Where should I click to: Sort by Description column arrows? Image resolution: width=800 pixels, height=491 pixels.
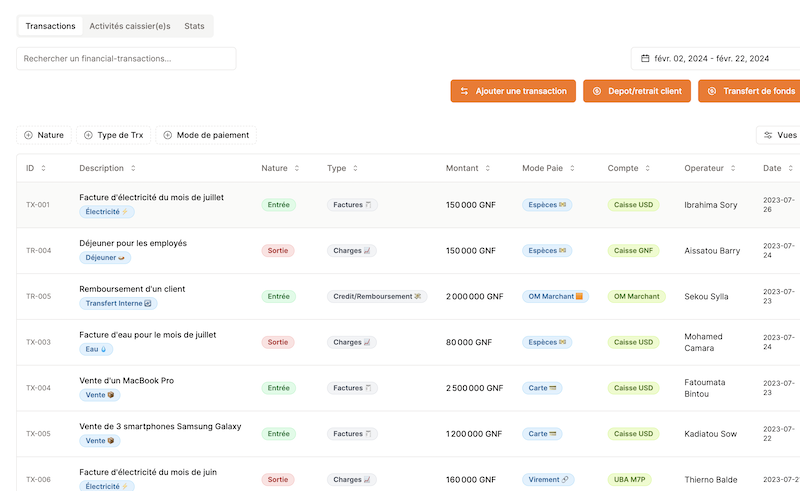pos(133,168)
